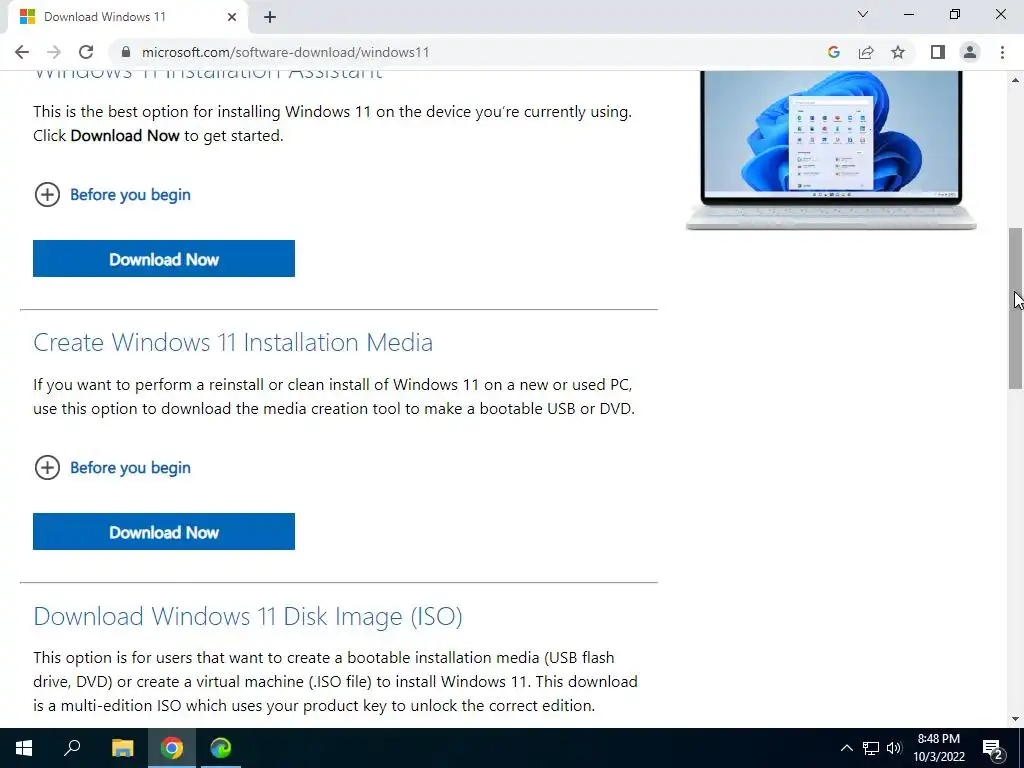The width and height of the screenshot is (1024, 768).
Task: Show hidden system tray icons
Action: pyautogui.click(x=846, y=748)
